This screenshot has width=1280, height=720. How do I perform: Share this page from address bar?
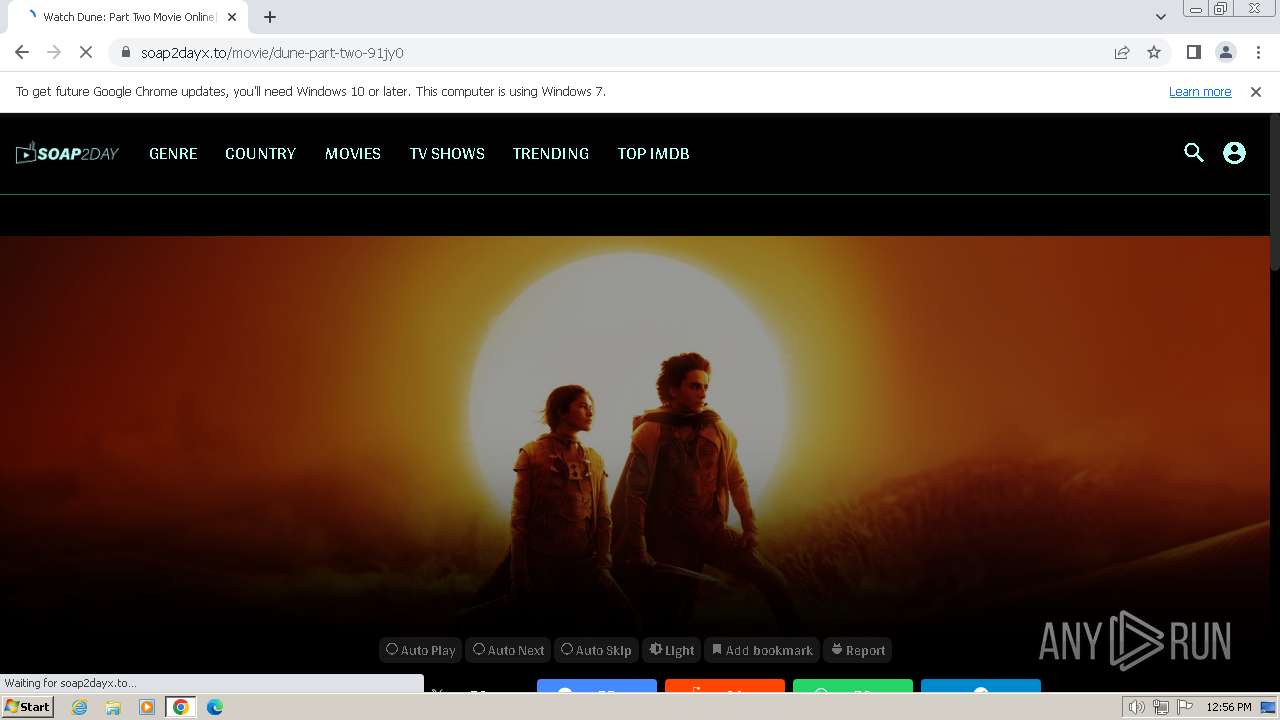point(1122,52)
